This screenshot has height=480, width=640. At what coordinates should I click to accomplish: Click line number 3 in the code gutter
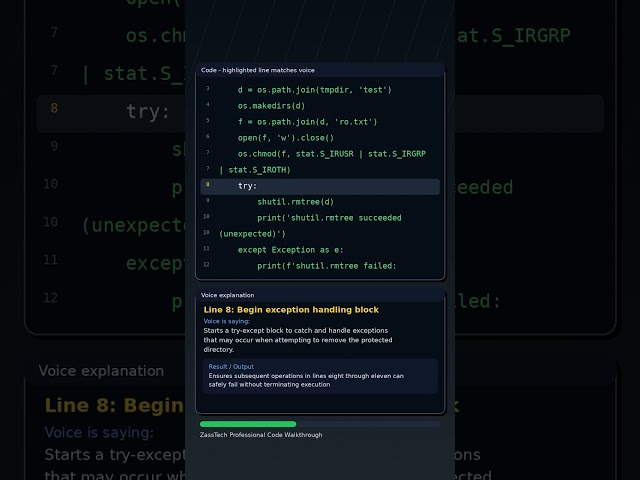click(x=207, y=89)
